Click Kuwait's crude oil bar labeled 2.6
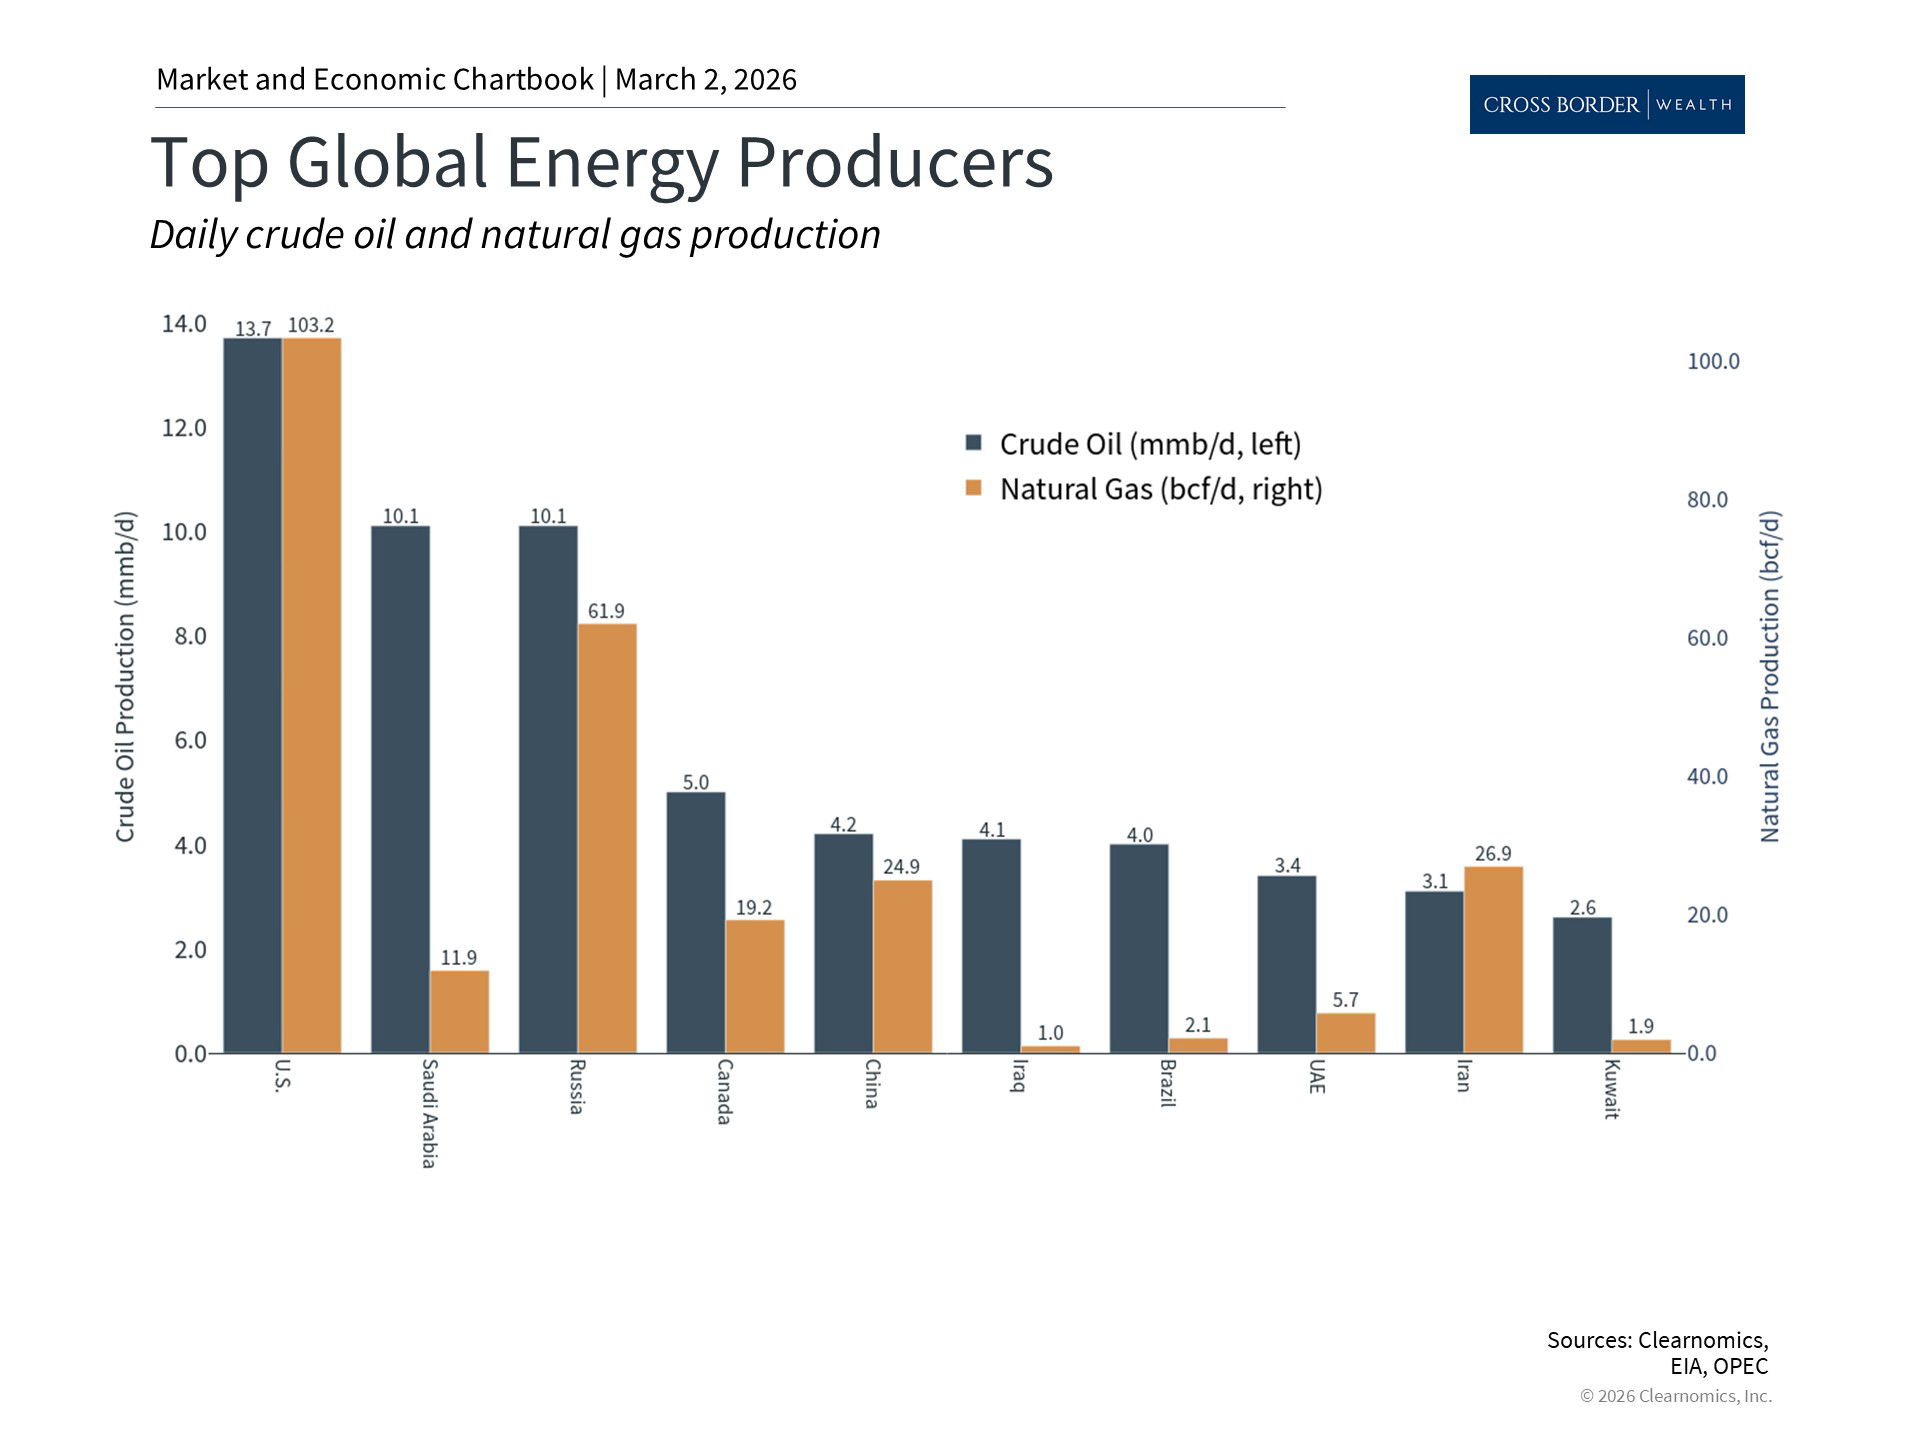This screenshot has height=1440, width=1920. [1582, 985]
